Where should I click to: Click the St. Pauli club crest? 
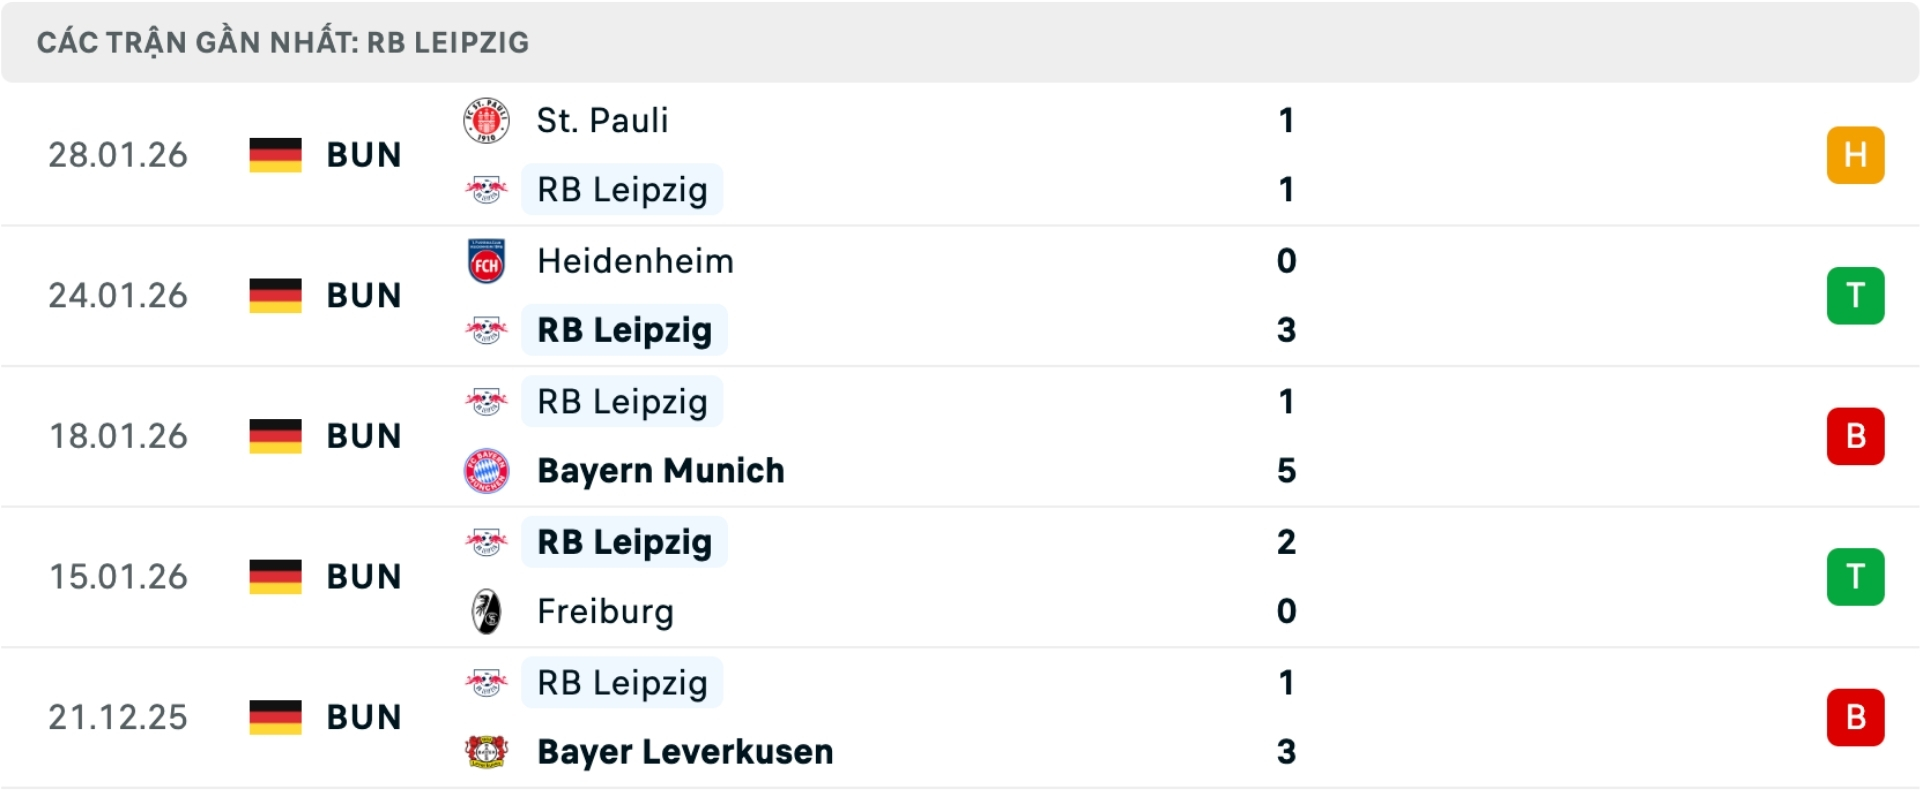[487, 120]
